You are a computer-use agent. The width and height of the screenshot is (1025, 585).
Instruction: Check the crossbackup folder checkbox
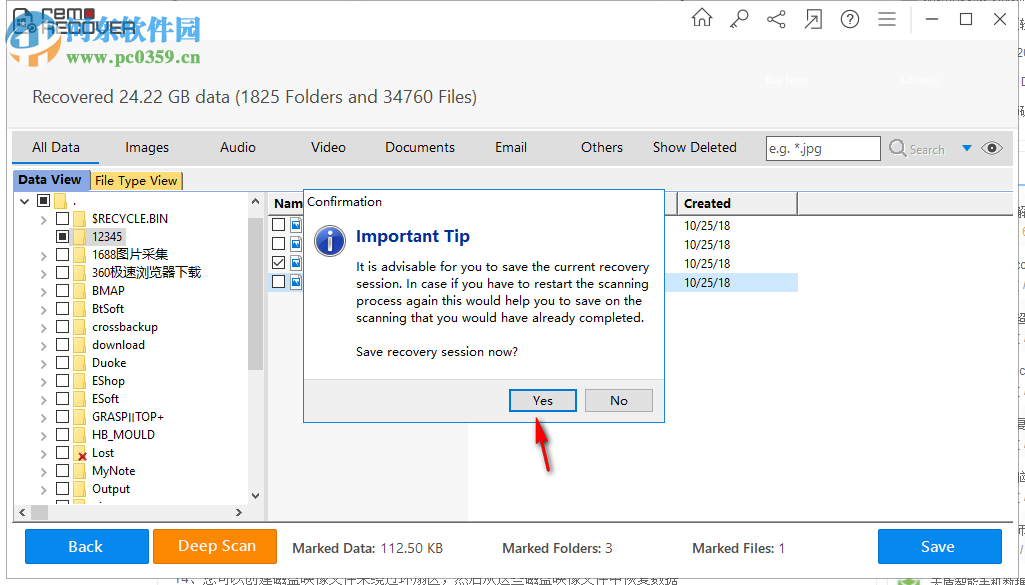62,326
